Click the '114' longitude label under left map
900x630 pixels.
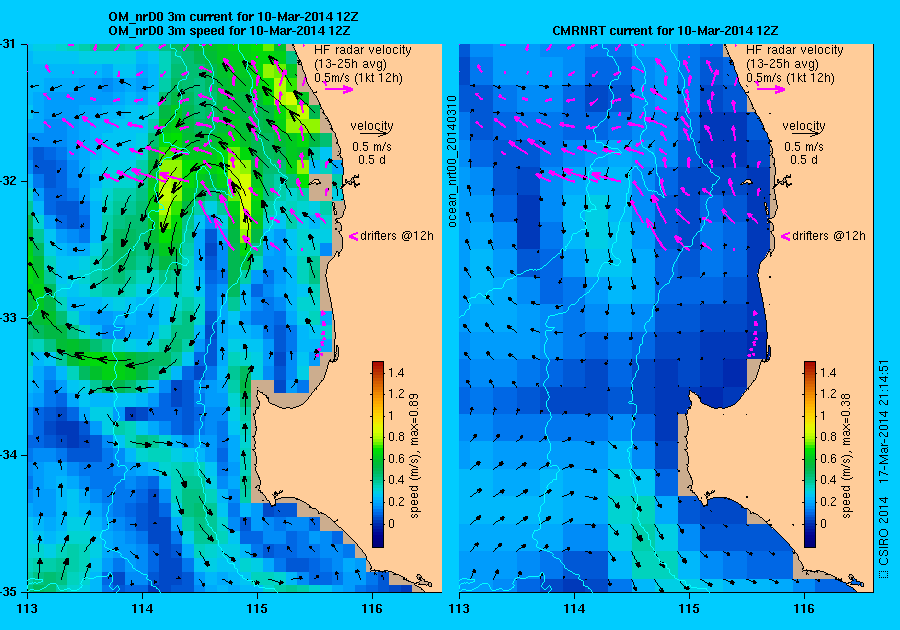(142, 609)
